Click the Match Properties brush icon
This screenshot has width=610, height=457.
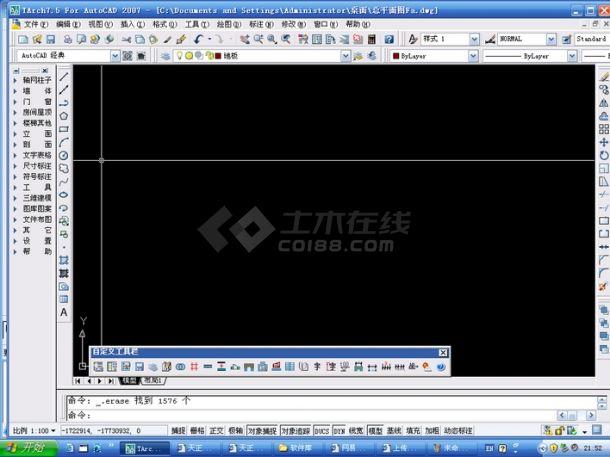(x=181, y=39)
